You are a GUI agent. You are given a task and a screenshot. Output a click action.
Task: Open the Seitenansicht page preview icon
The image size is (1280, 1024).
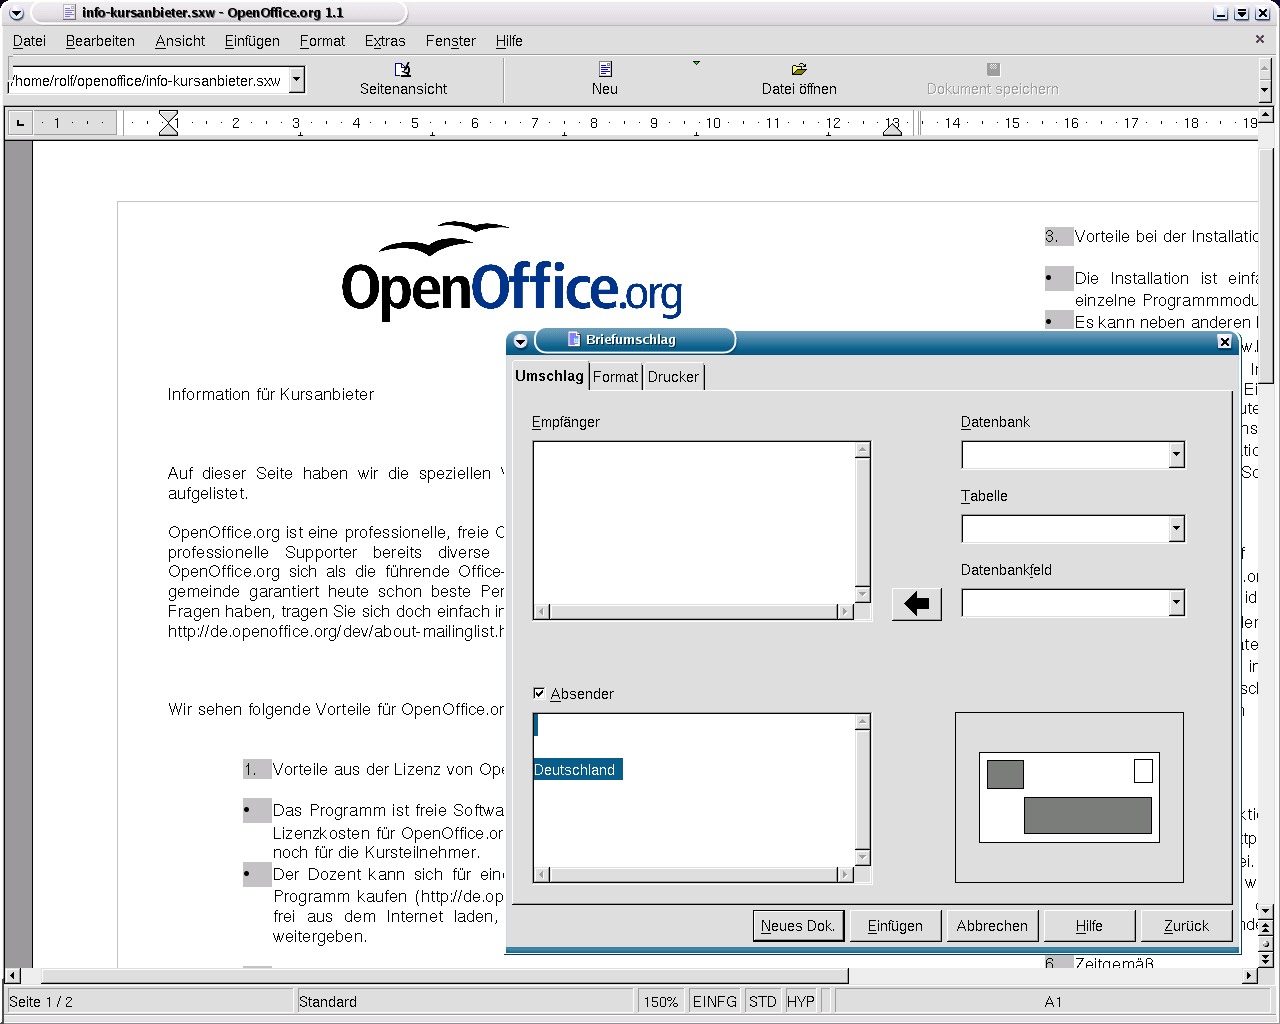point(403,70)
